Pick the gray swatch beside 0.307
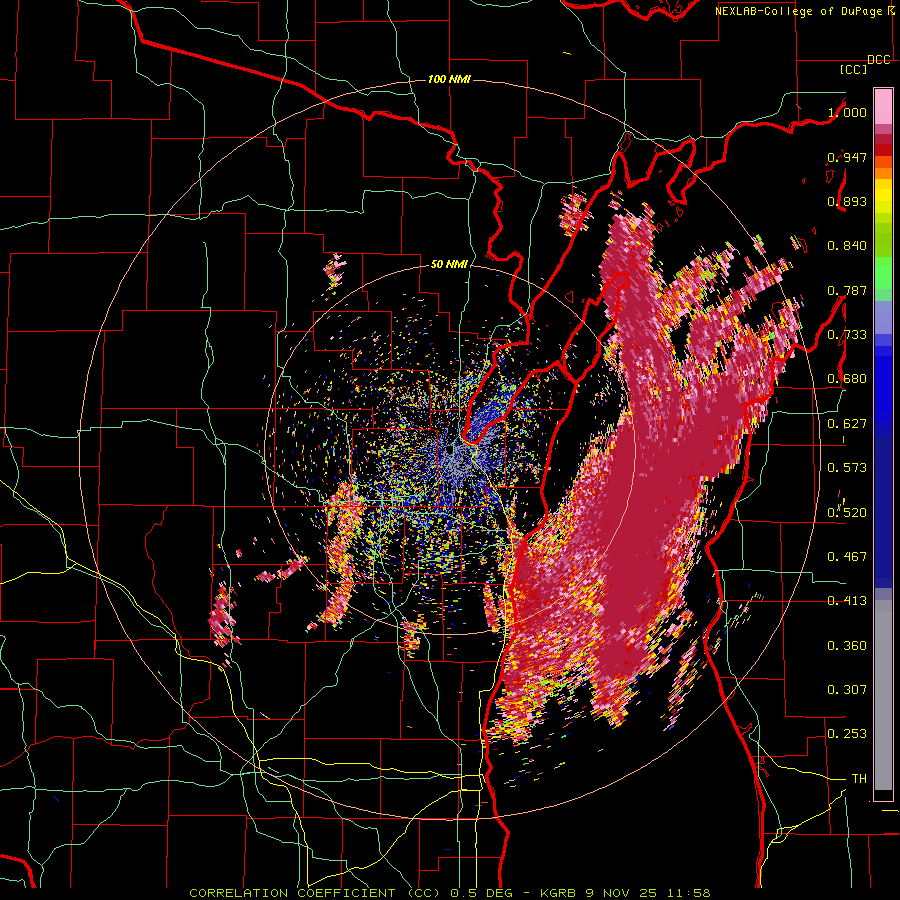The height and width of the screenshot is (900, 900). tap(883, 695)
